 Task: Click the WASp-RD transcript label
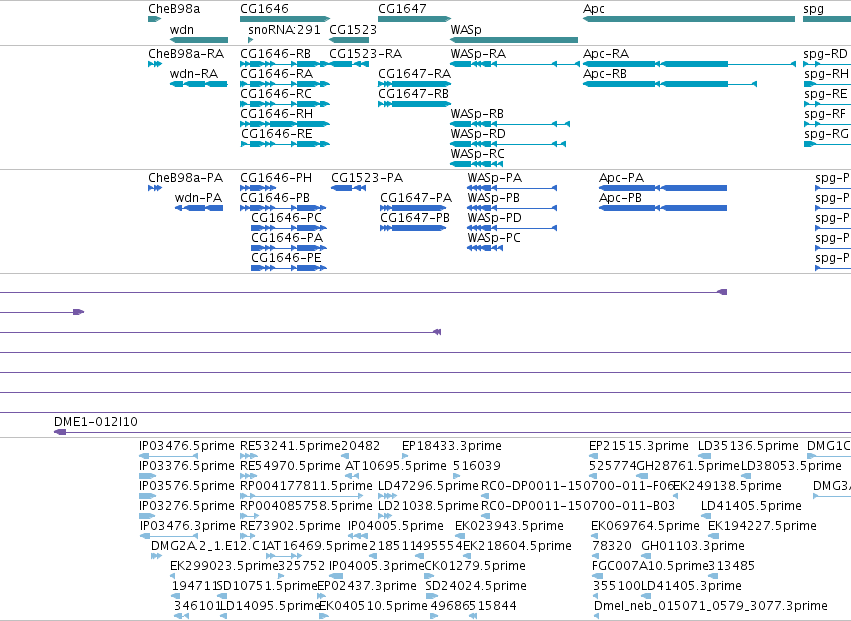[x=478, y=134]
